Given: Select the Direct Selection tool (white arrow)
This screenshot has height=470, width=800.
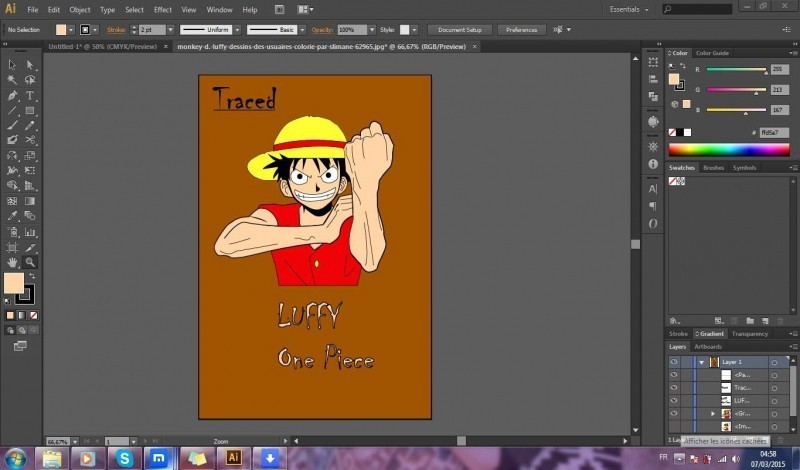Looking at the screenshot, I should pos(30,65).
